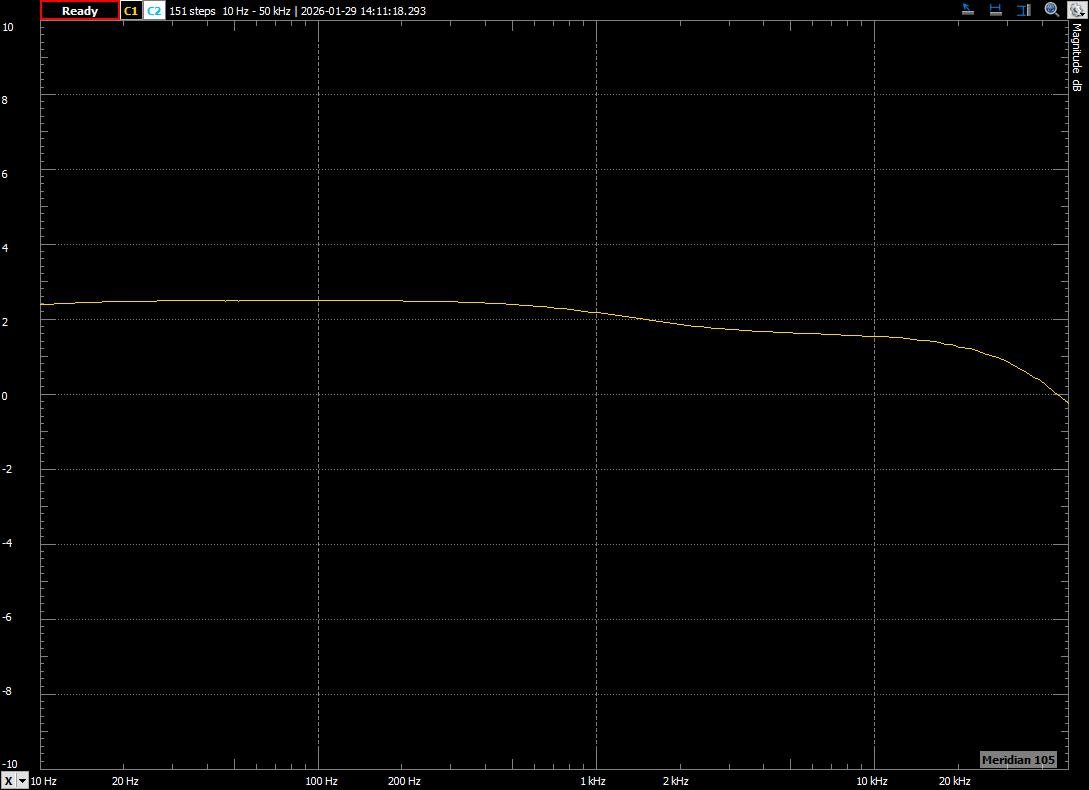This screenshot has height=790, width=1089.
Task: Enable the horizontal cursor measurement icon
Action: 996,10
